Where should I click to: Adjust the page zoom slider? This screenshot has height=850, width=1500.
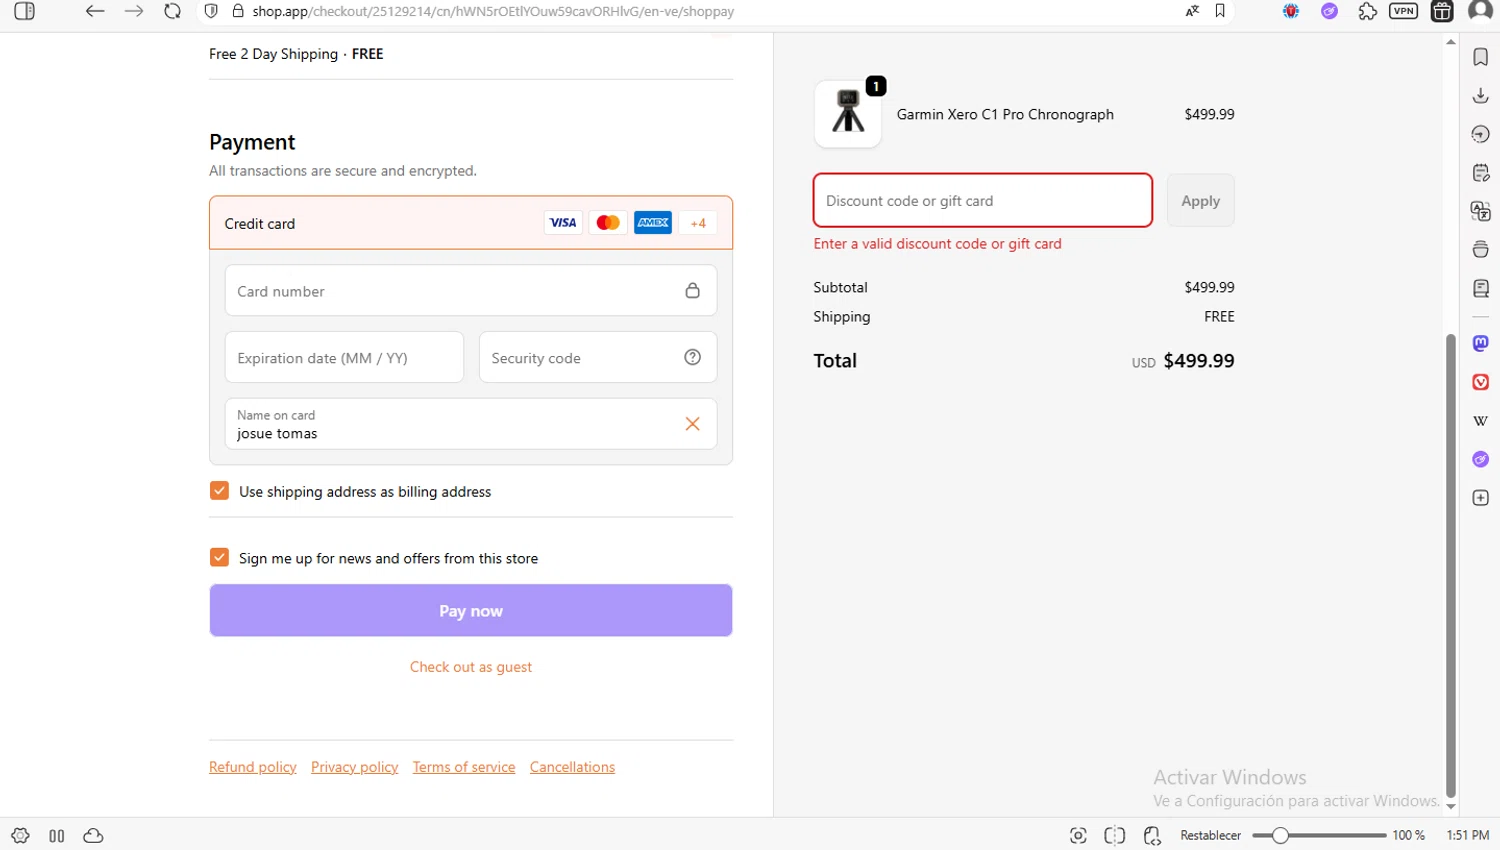[x=1280, y=836]
